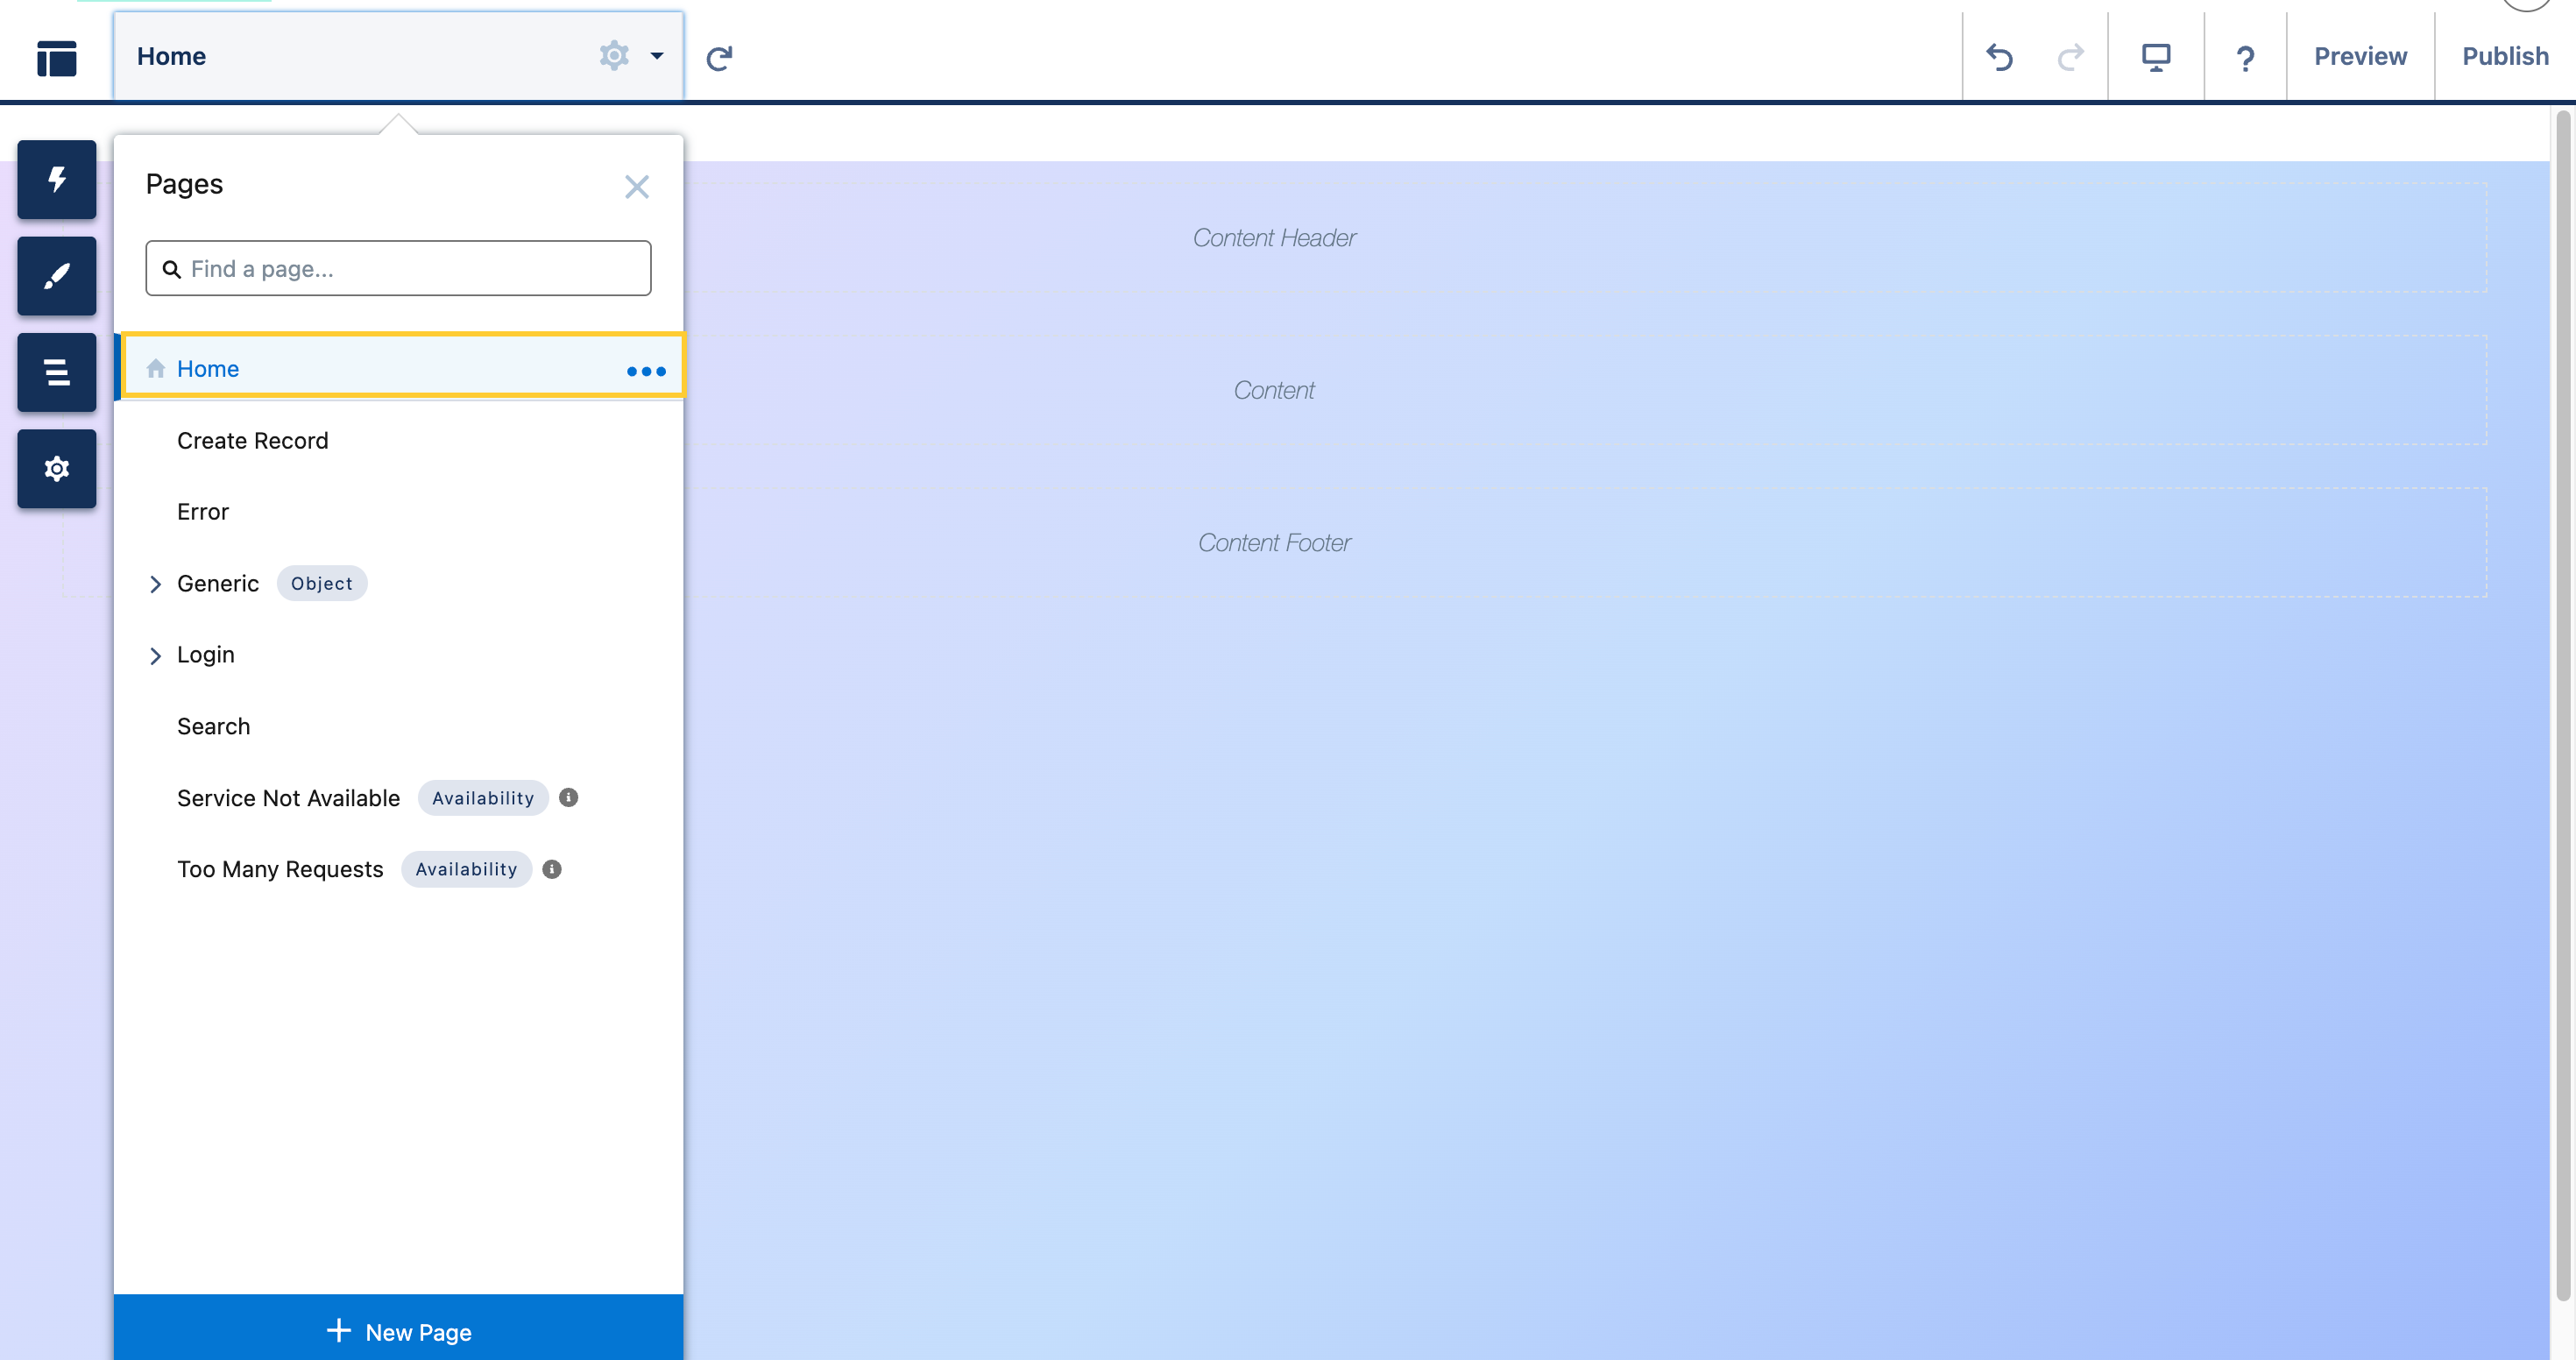
Task: Click the Preview button
Action: tap(2360, 56)
